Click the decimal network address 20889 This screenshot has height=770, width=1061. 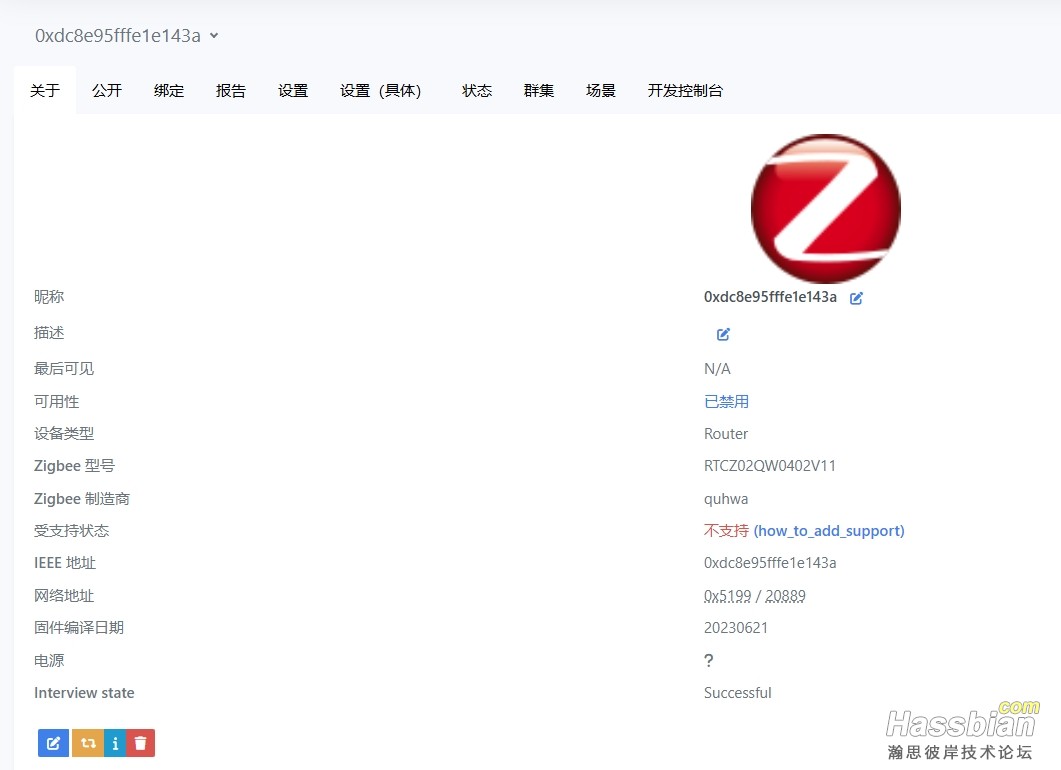point(785,596)
